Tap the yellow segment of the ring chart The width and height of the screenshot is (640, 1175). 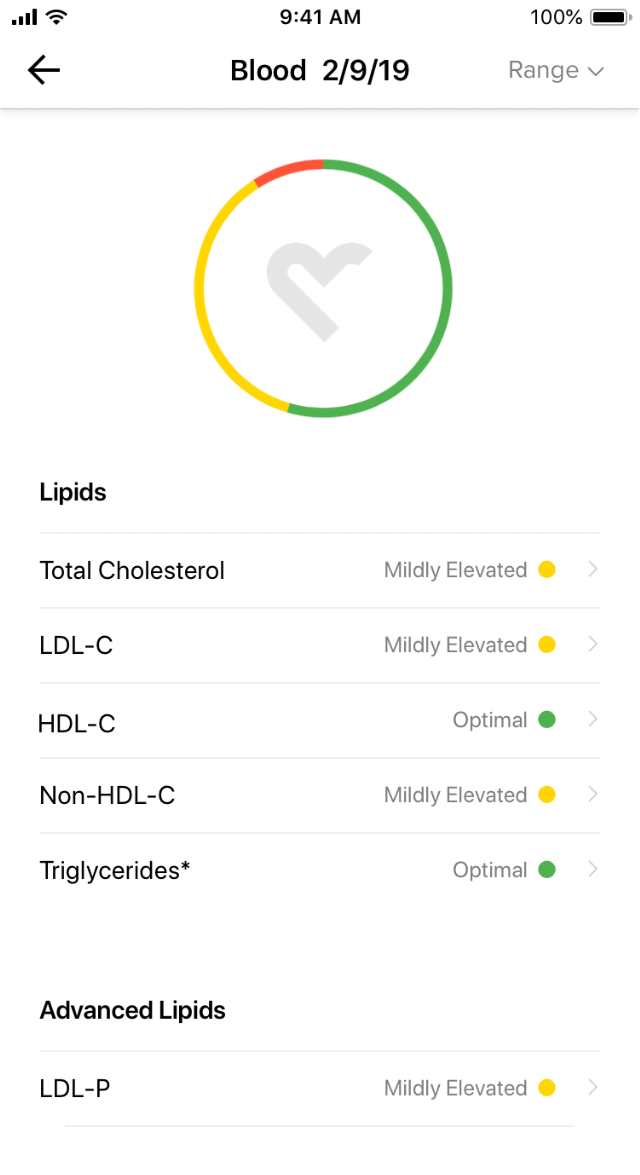pos(197,290)
